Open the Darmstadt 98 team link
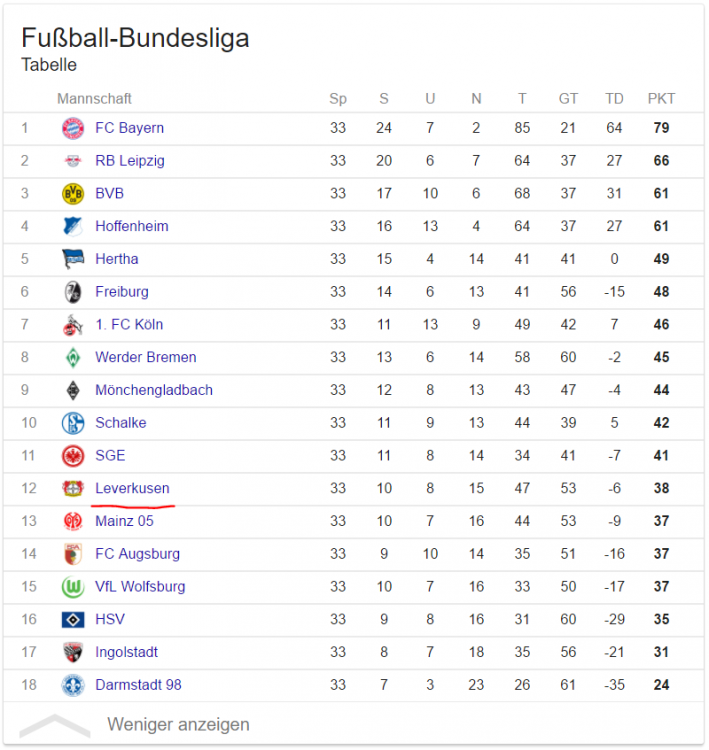 [138, 685]
